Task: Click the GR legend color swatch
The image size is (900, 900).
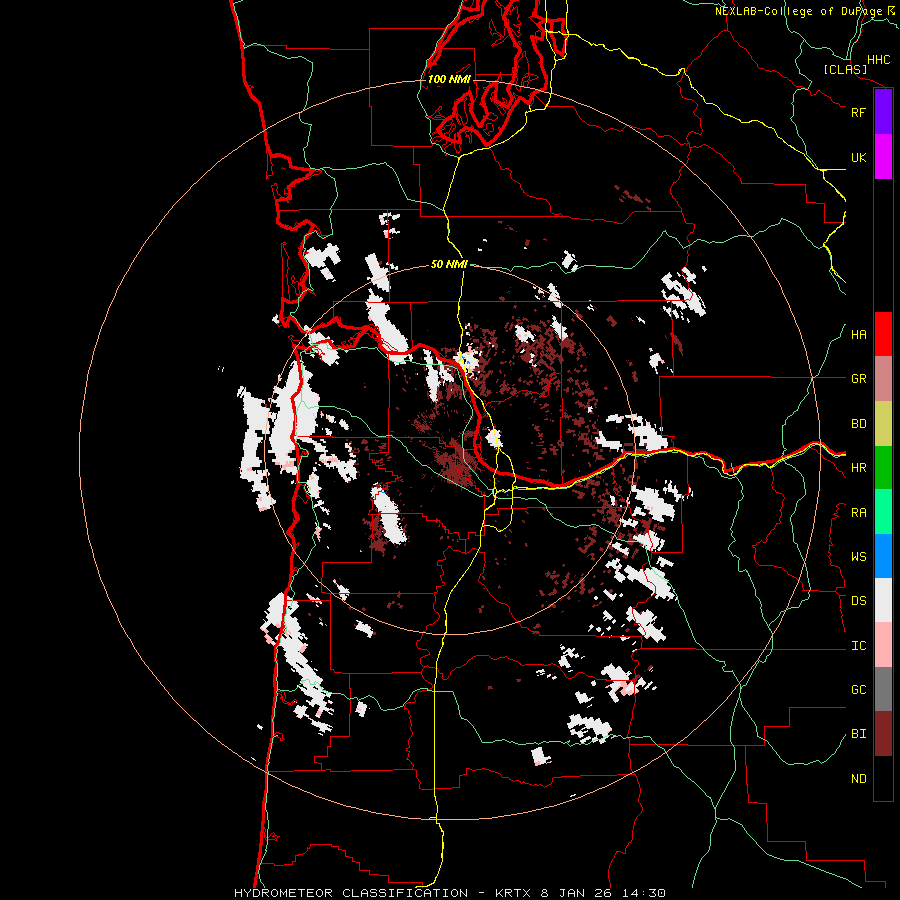Action: click(x=883, y=379)
